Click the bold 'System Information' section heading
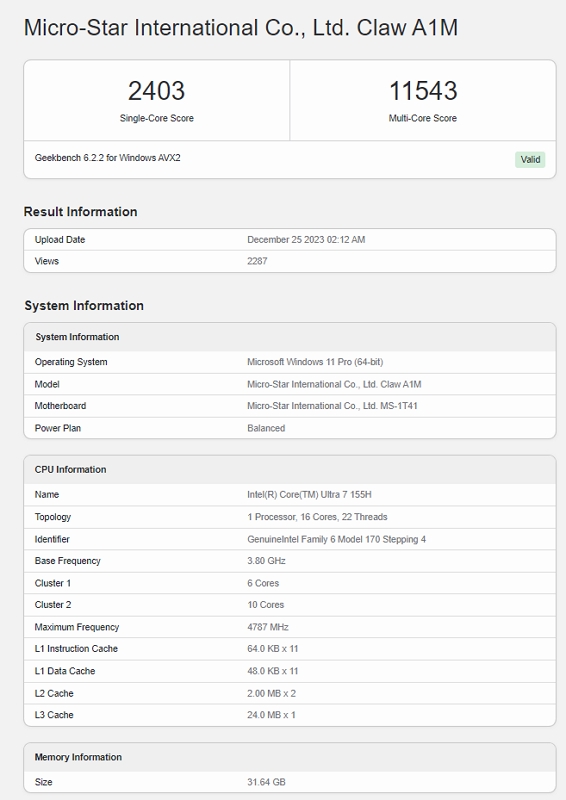 [x=84, y=306]
